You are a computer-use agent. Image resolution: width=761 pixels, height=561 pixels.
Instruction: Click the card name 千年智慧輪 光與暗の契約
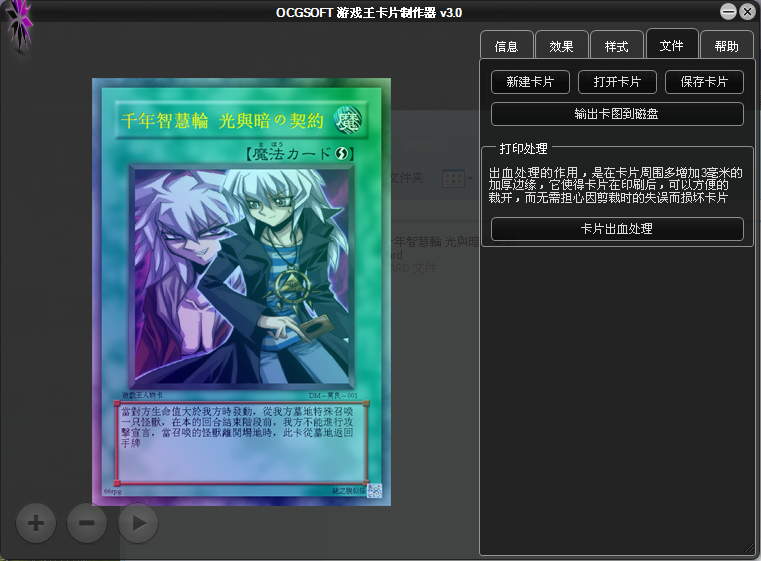[222, 121]
